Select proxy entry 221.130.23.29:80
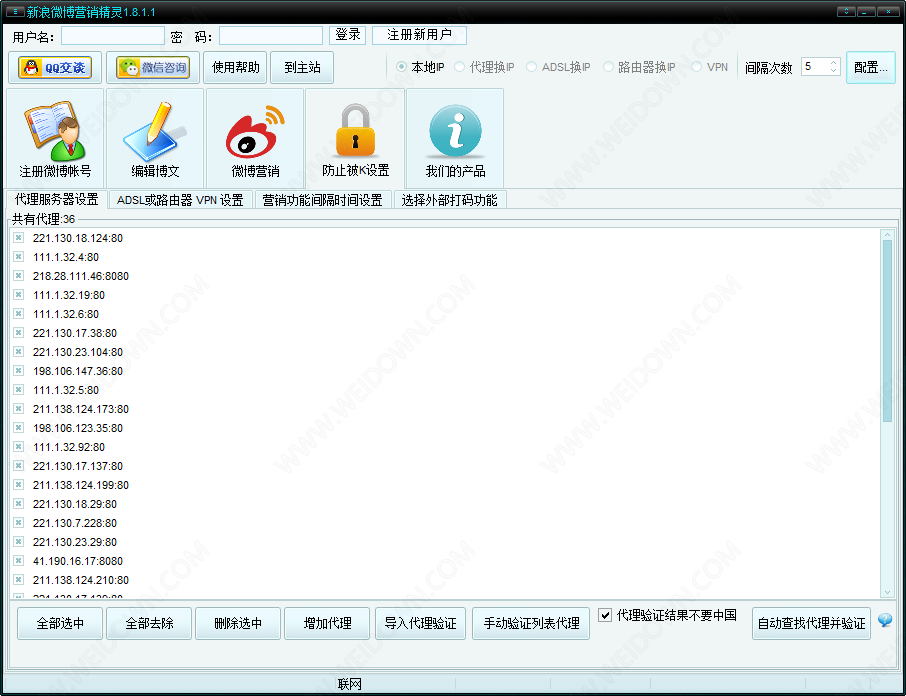 click(x=75, y=542)
